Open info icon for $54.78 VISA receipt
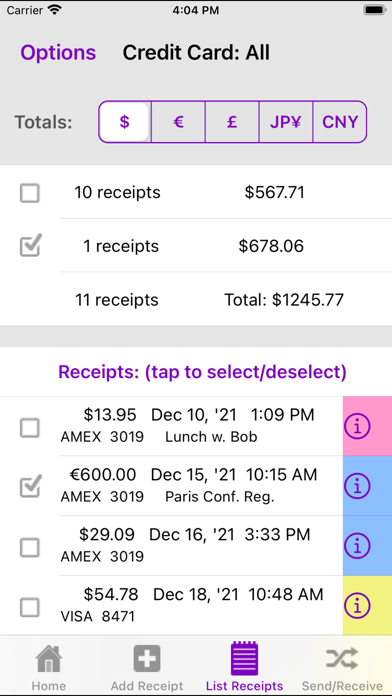 [357, 606]
